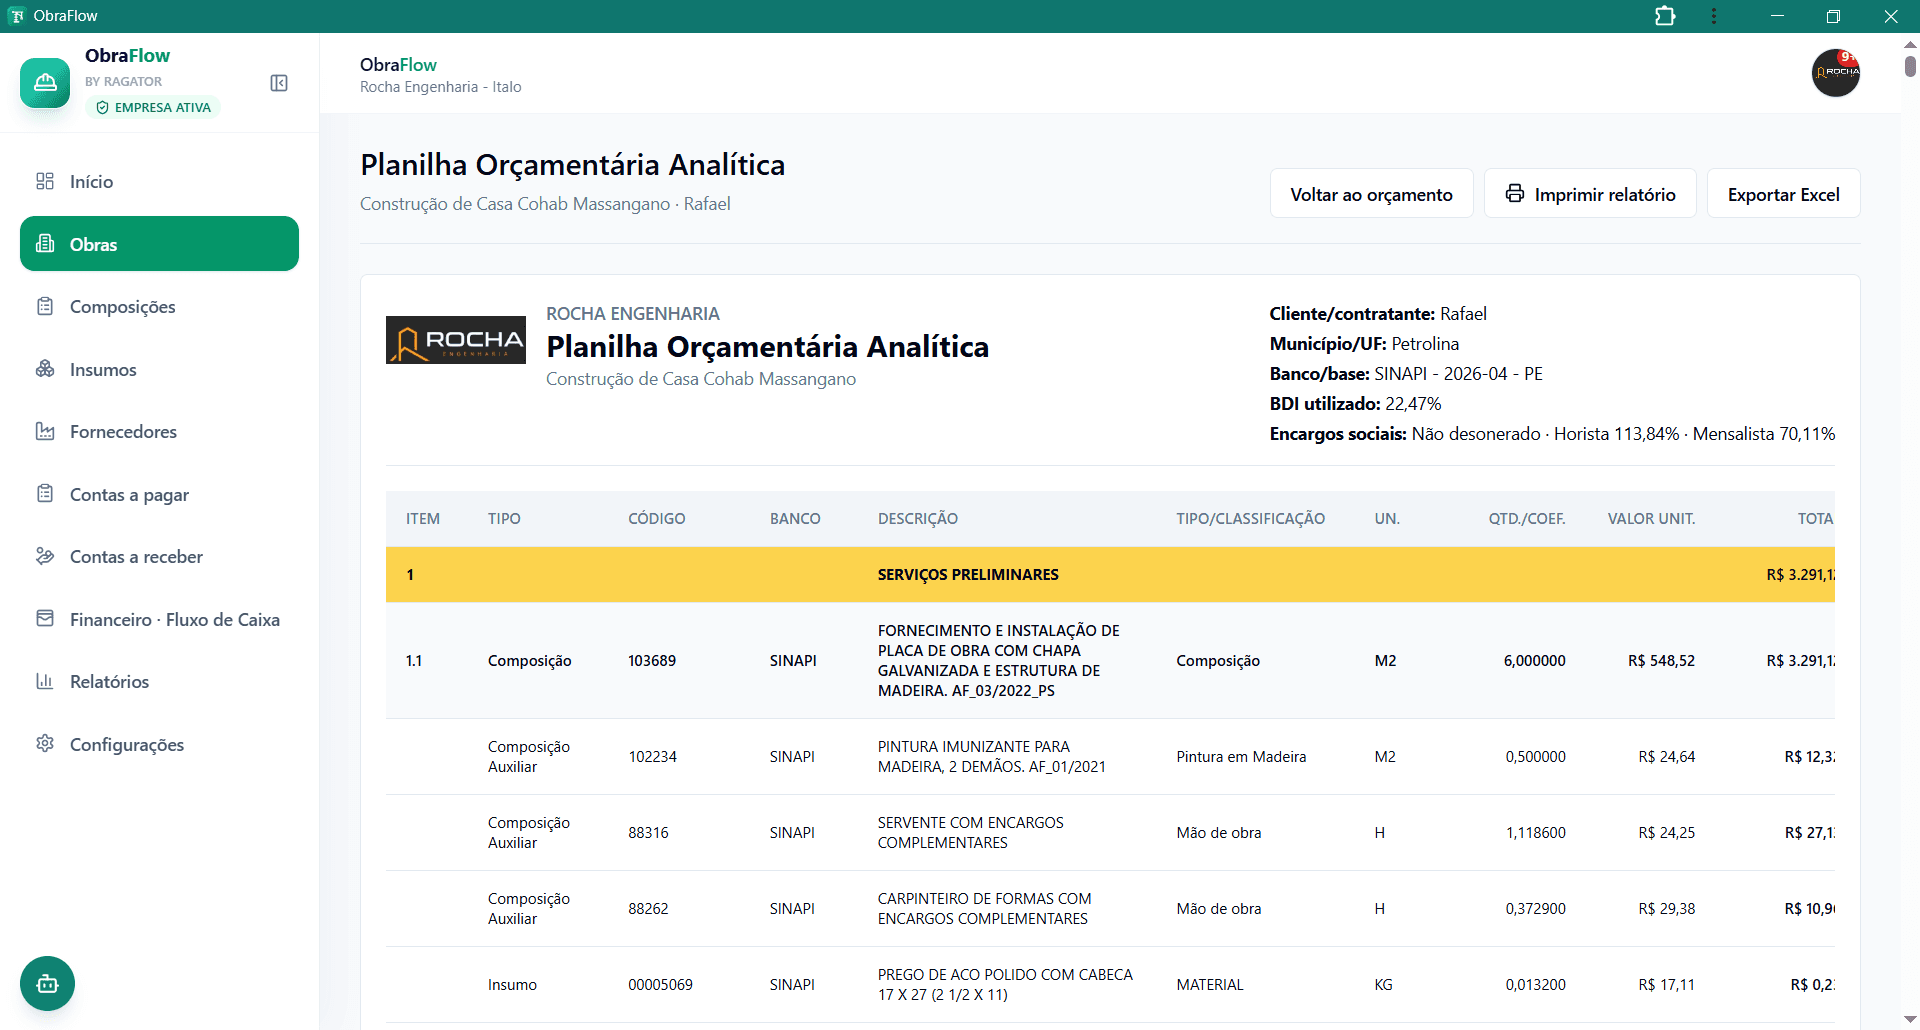Click the Configurações gear icon

[x=45, y=744]
